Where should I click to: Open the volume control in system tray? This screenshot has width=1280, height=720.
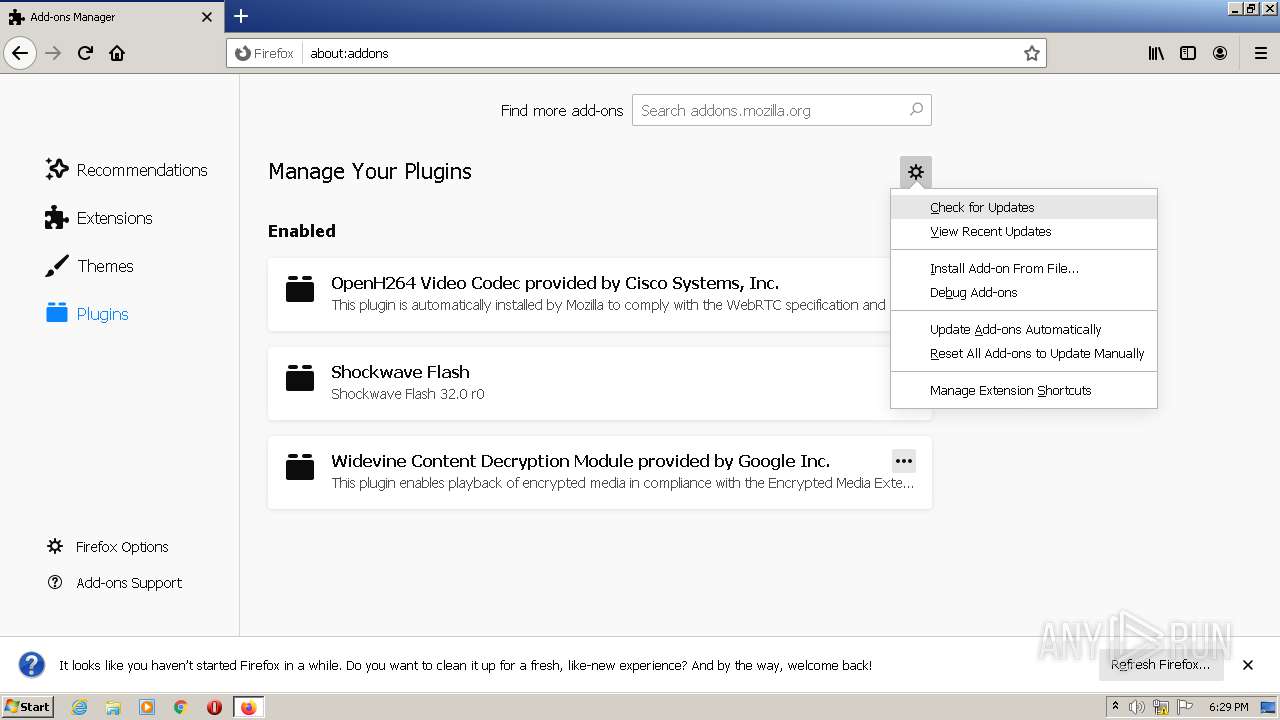pos(1137,707)
